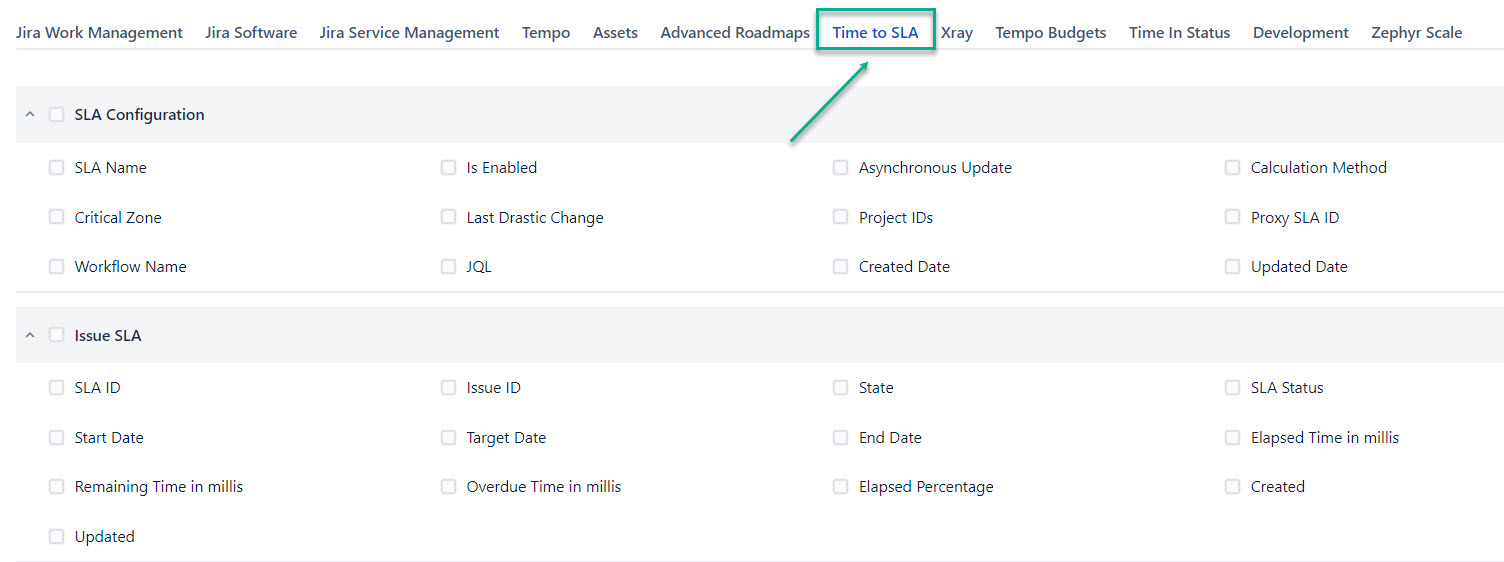Select the Time In Status tab

[x=1179, y=33]
